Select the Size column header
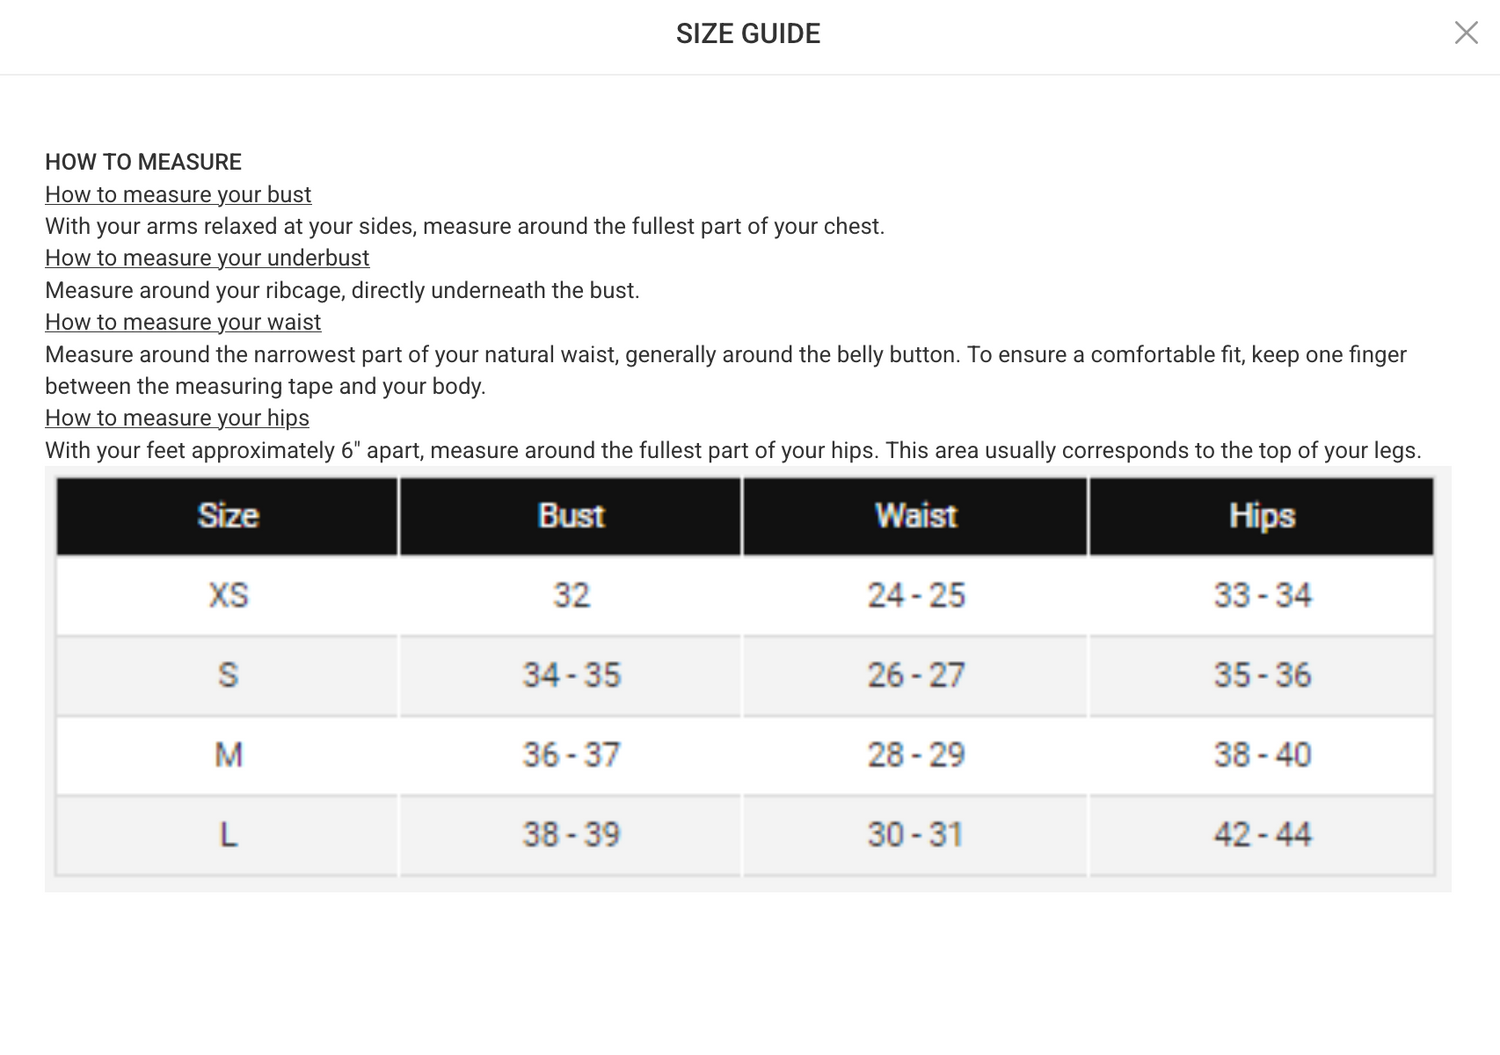The image size is (1500, 1055). 228,516
